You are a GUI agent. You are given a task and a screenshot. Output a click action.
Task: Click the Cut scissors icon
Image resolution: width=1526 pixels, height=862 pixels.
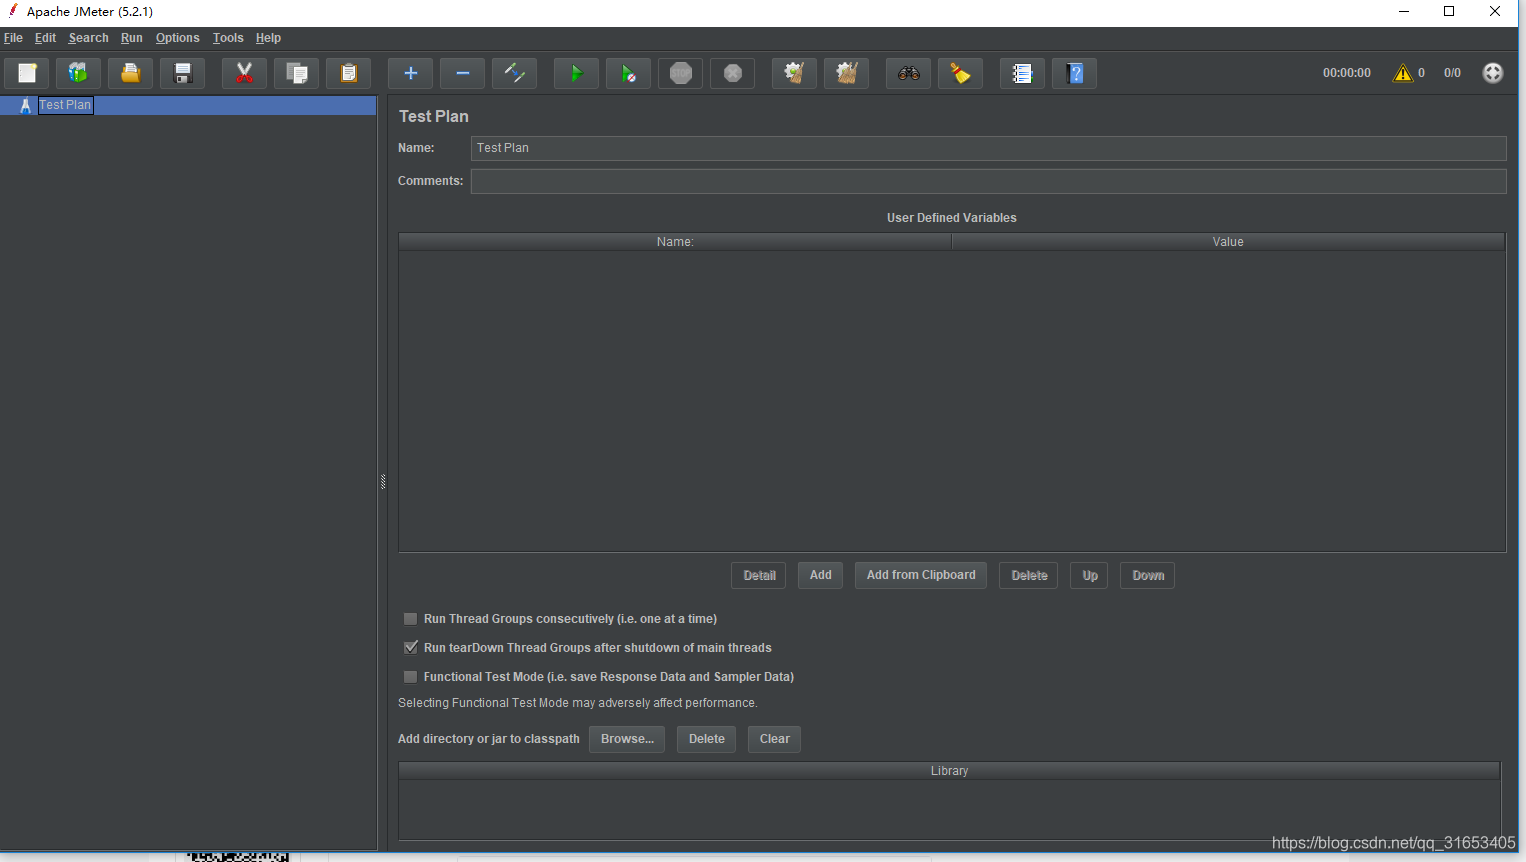point(245,73)
